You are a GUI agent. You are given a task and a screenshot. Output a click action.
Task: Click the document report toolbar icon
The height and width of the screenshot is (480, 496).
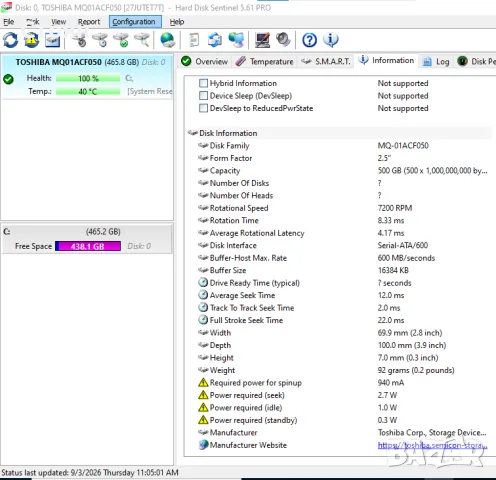point(194,40)
